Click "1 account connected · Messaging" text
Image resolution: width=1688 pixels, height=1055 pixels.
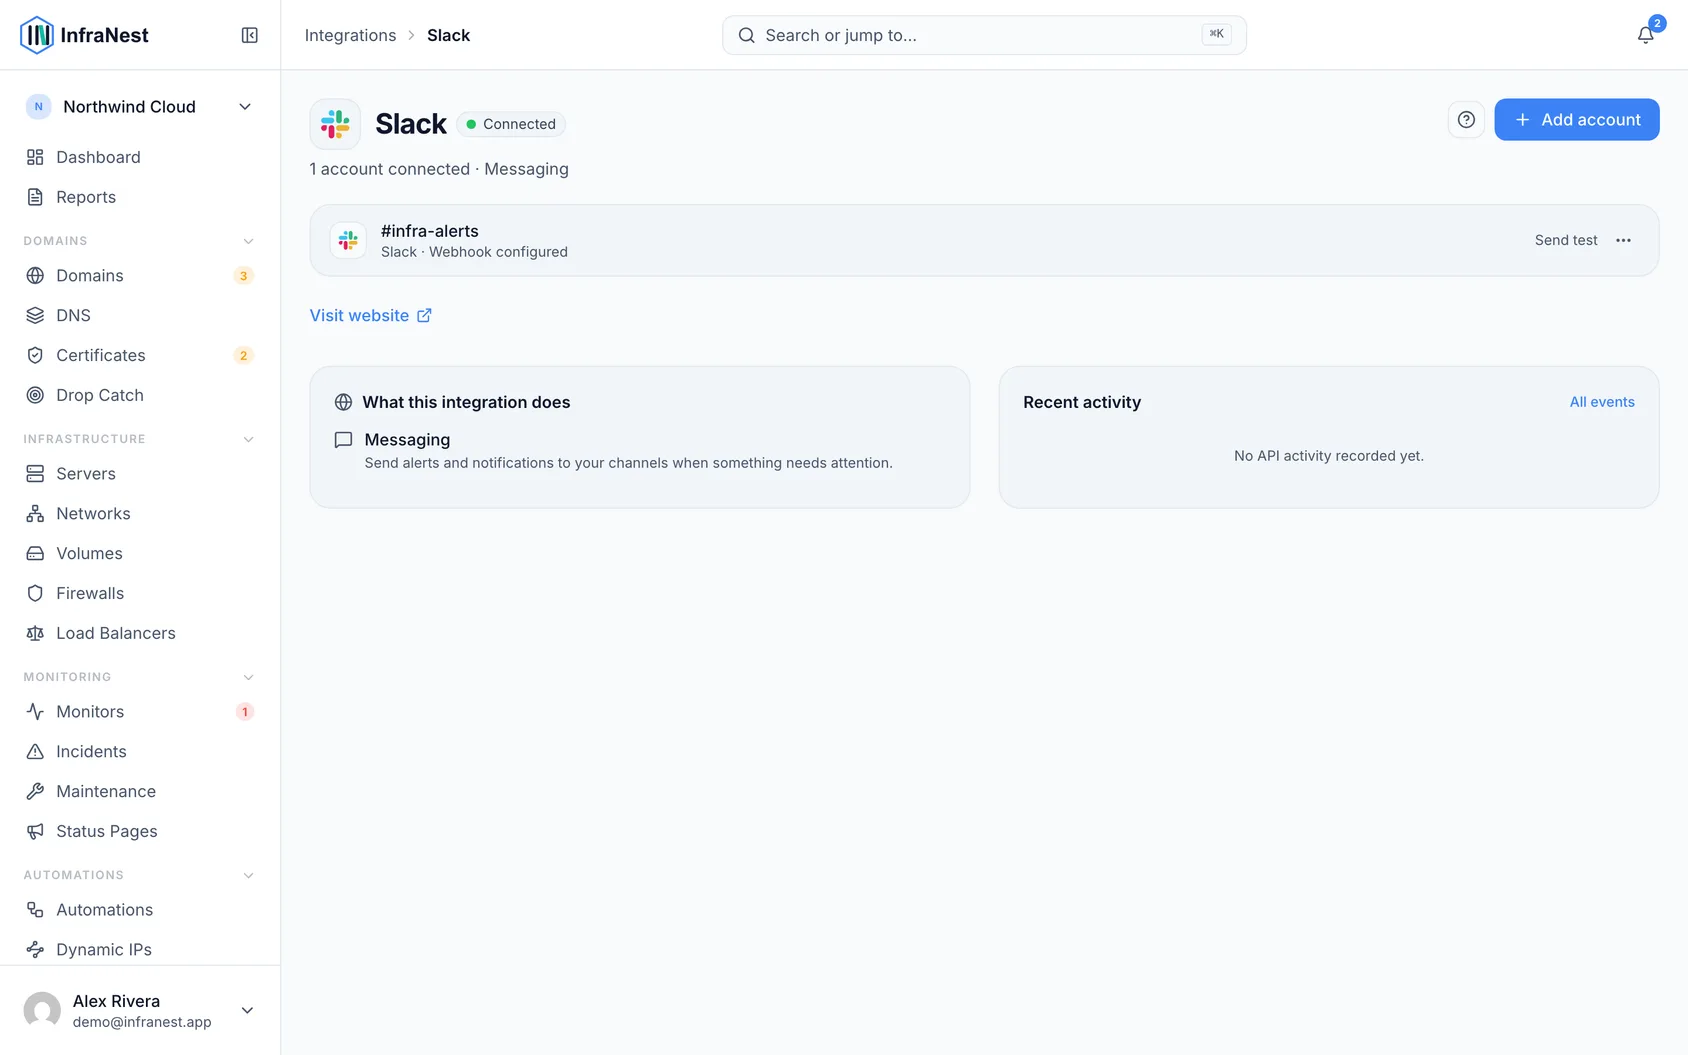coord(439,169)
